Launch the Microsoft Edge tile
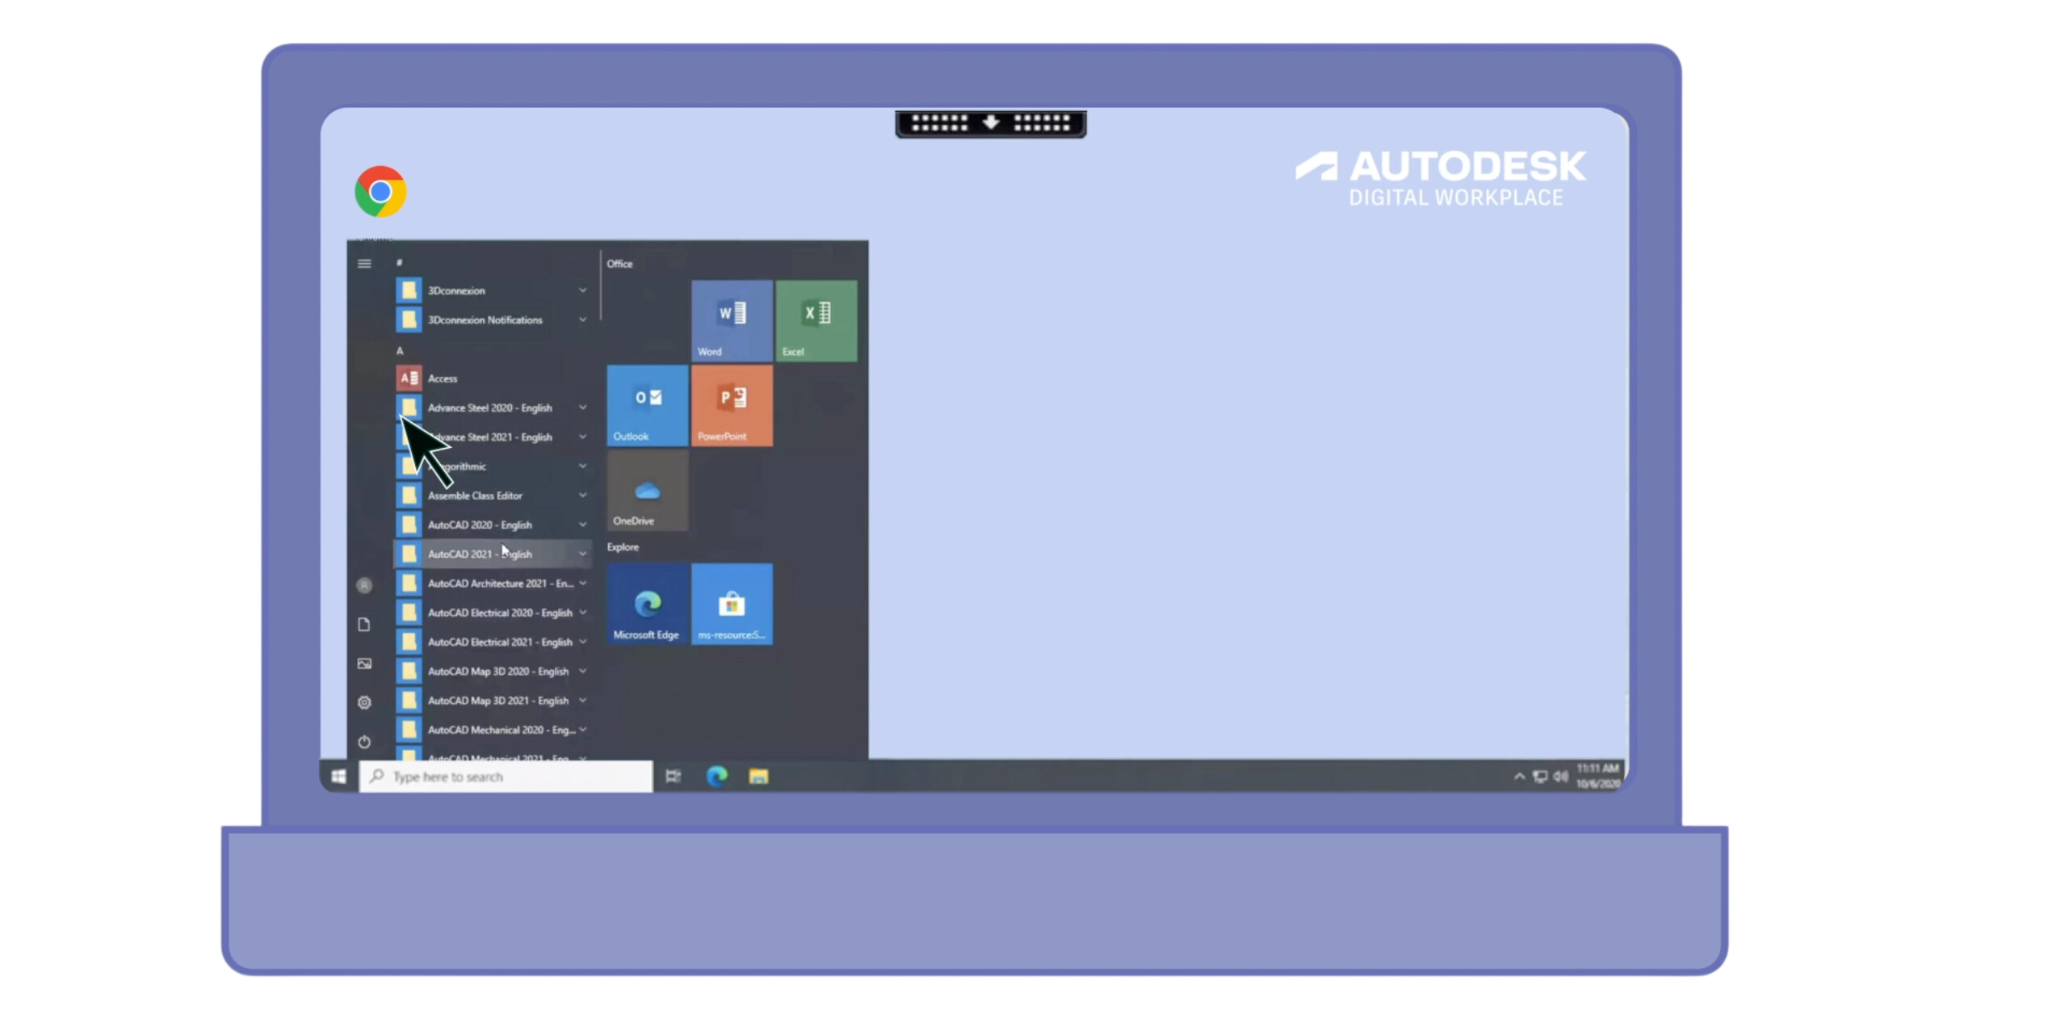Viewport: 2048px width, 1021px height. pos(647,604)
